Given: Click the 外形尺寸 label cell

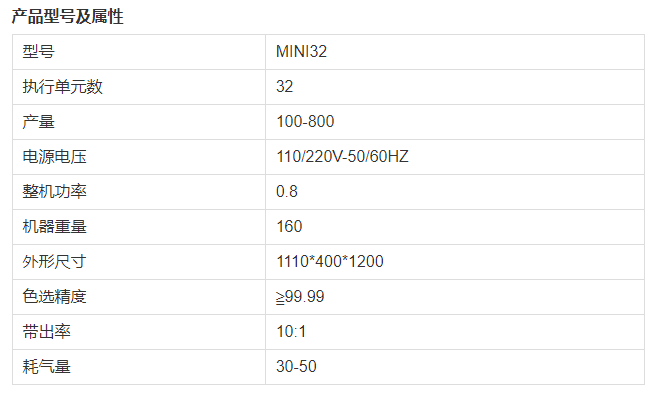Looking at the screenshot, I should [139, 262].
